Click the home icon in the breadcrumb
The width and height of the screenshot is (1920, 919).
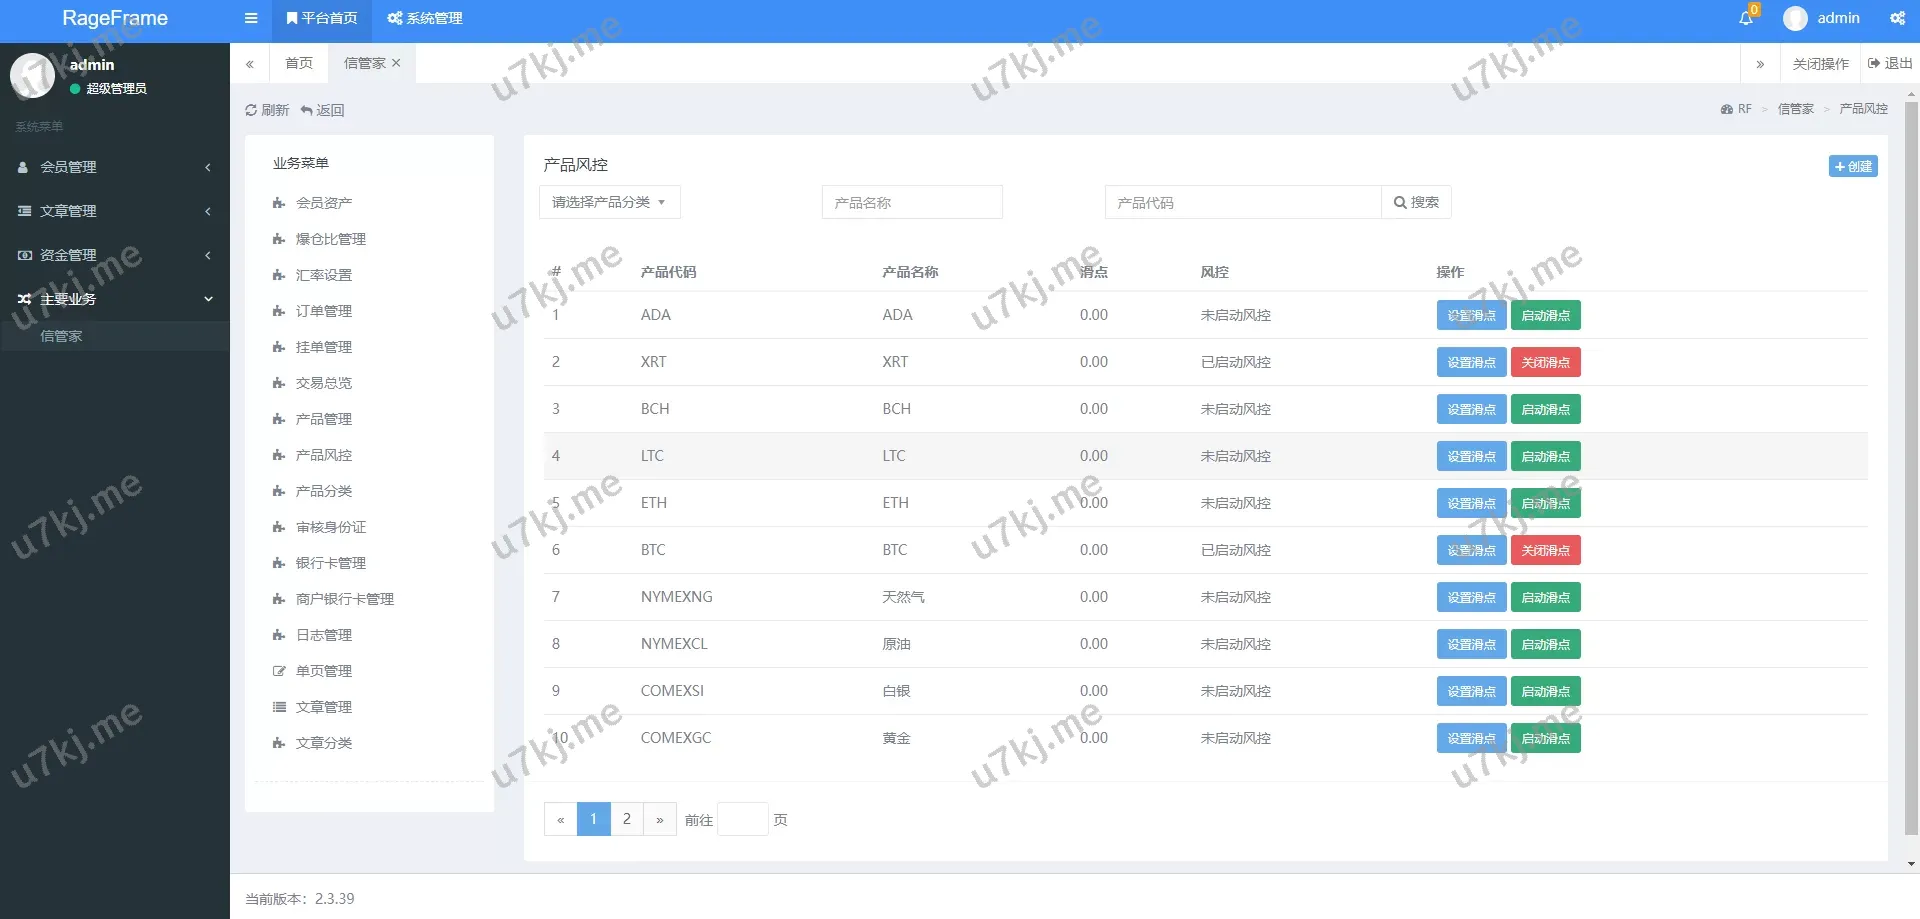click(x=1726, y=108)
